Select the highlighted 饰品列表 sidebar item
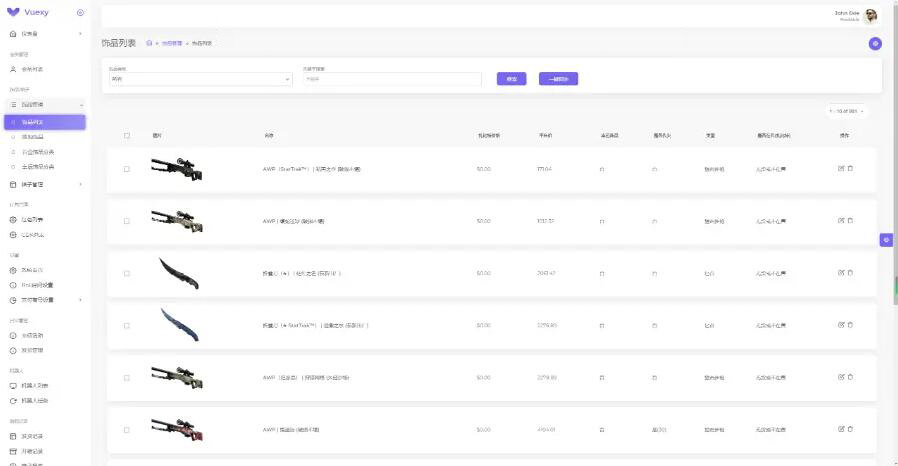 click(x=45, y=122)
